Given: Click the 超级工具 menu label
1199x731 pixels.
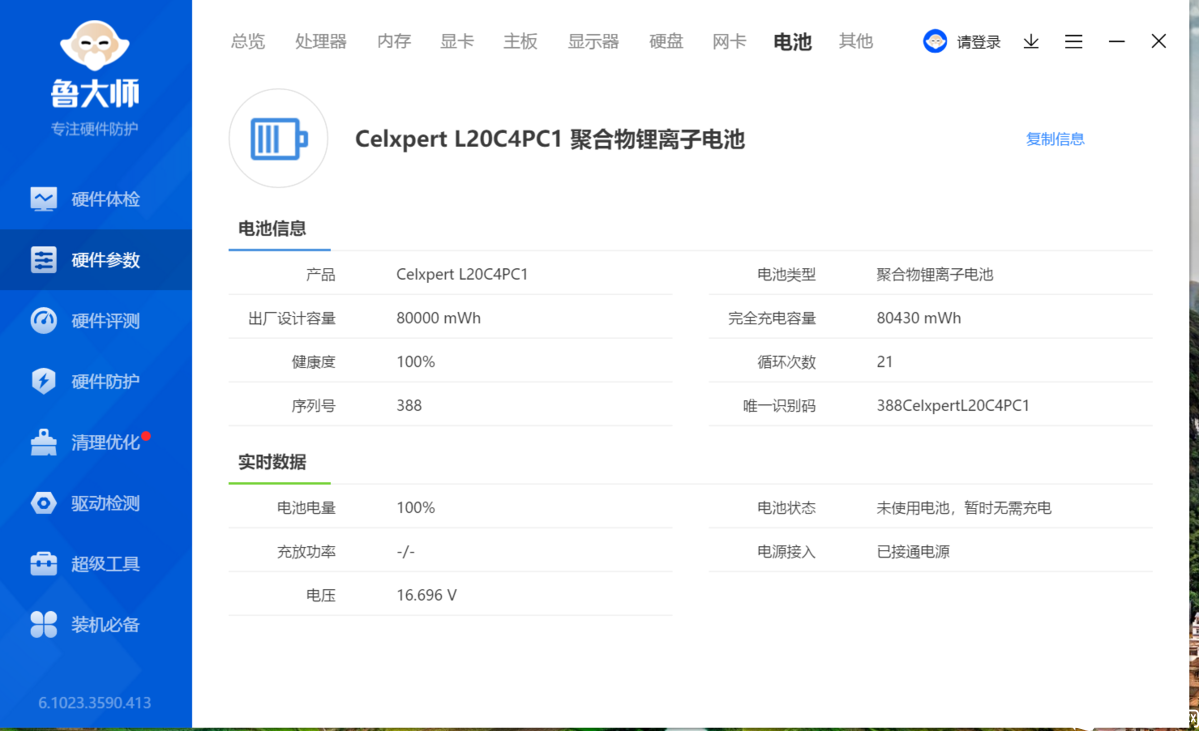Looking at the screenshot, I should (x=106, y=564).
